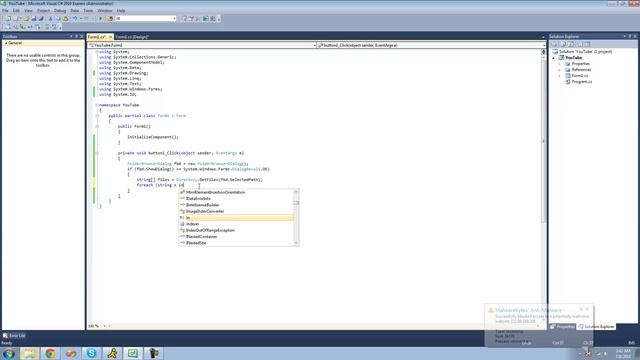Click the Paste toolbar icon
640x360 pixels.
[65, 19]
